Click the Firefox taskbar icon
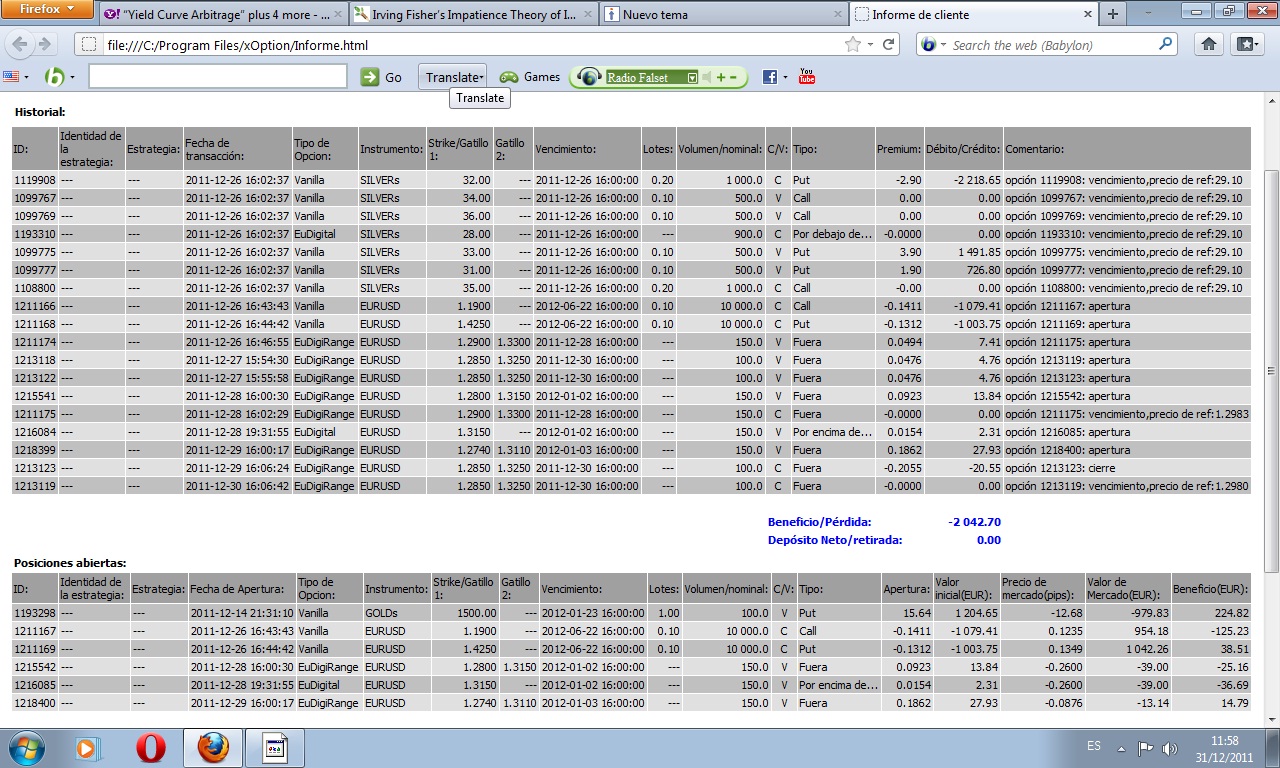The width and height of the screenshot is (1280, 768). [x=213, y=748]
